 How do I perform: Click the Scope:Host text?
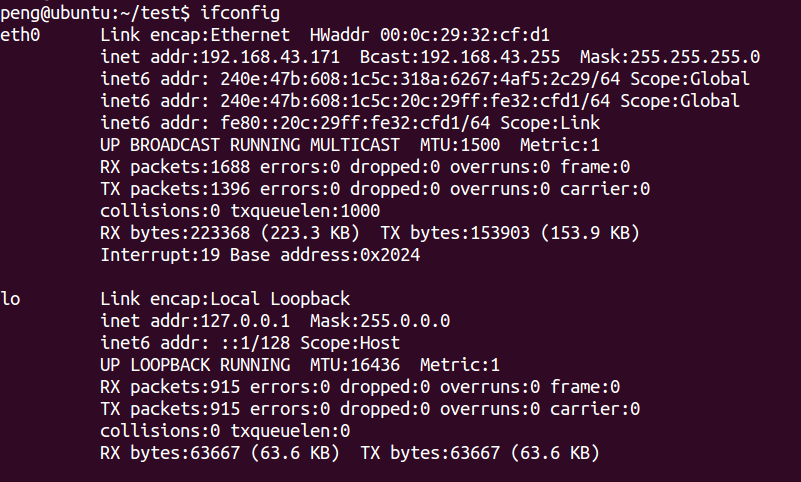point(350,343)
